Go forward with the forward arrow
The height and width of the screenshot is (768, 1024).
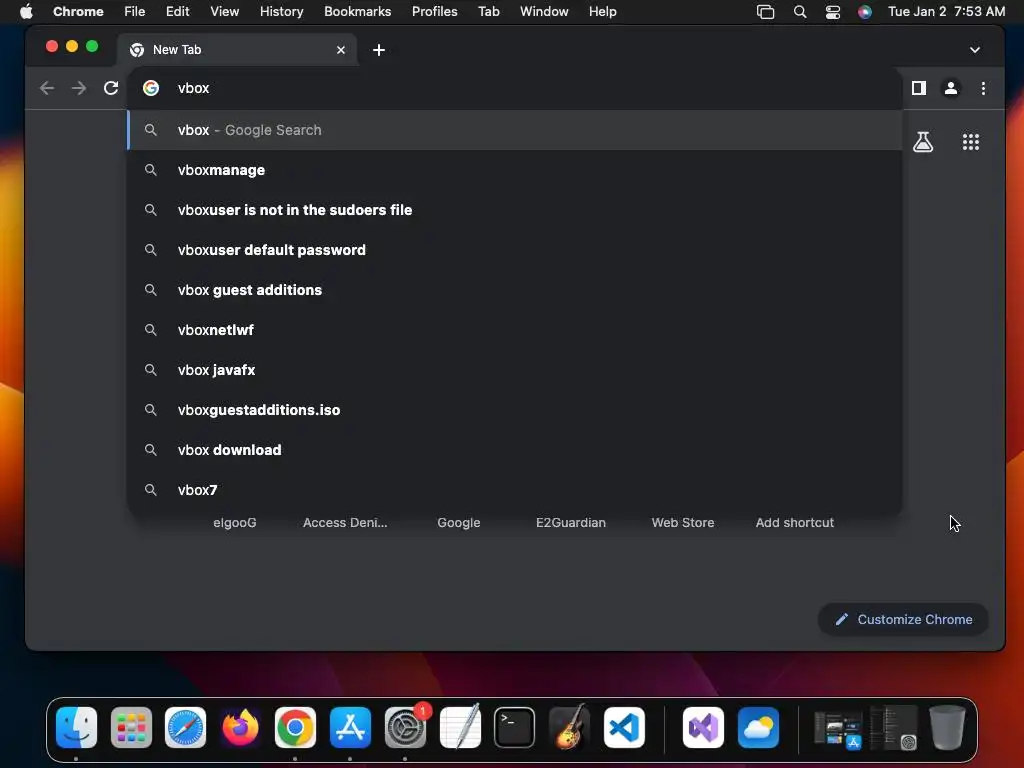(x=79, y=88)
